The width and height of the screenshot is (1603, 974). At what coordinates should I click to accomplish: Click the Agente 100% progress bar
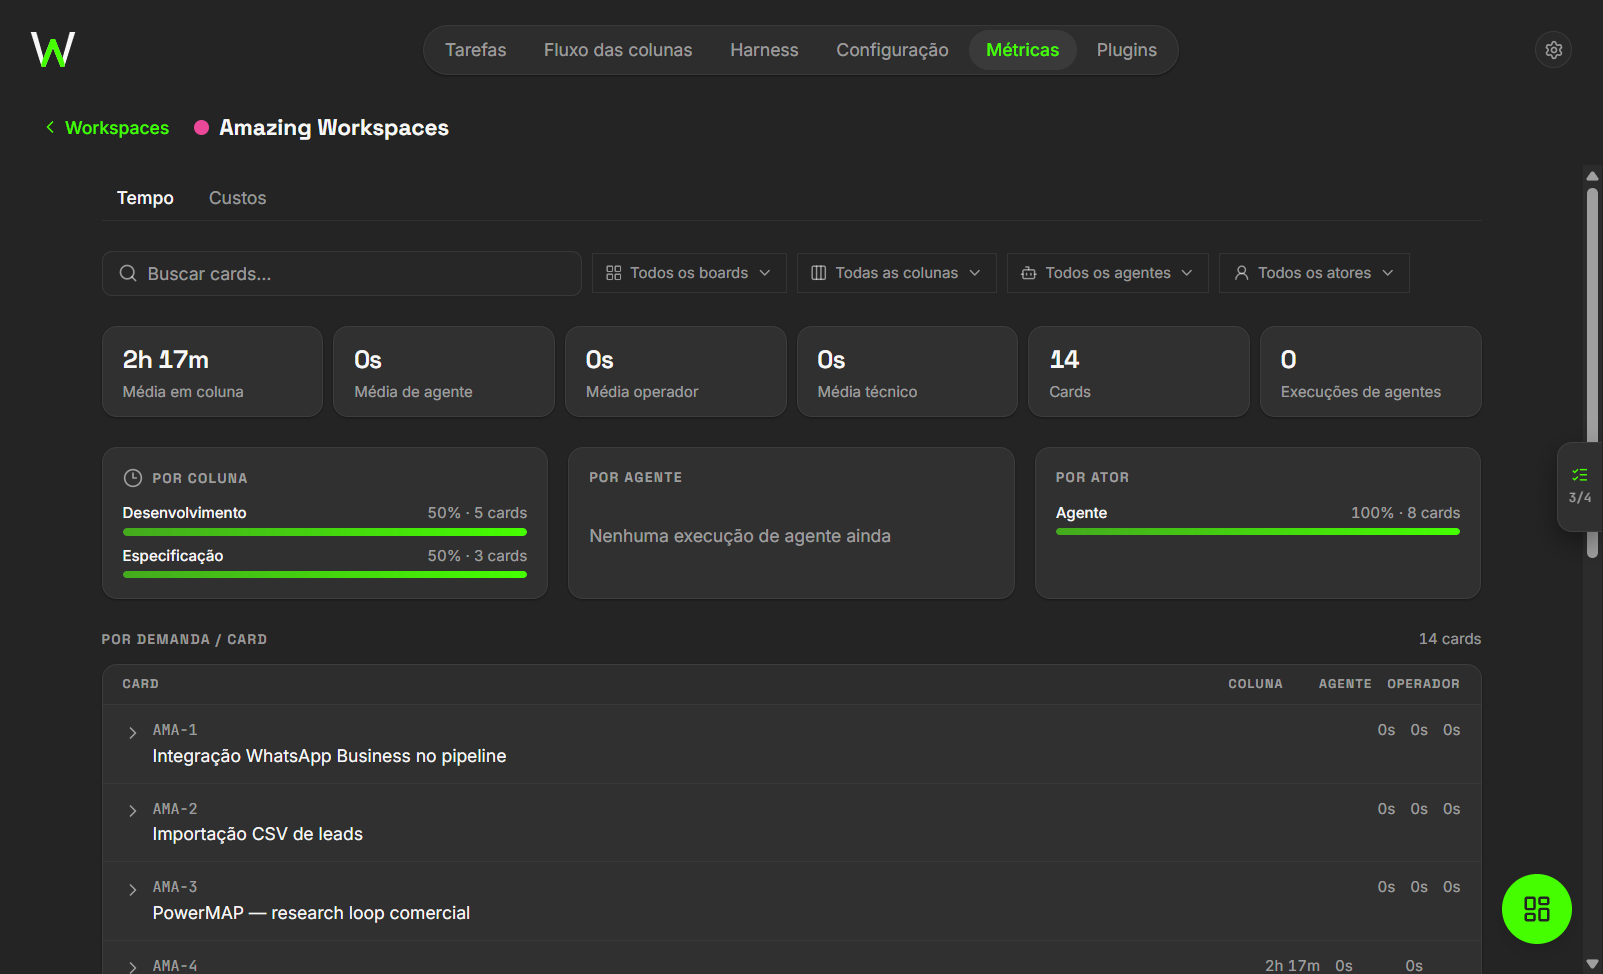[1257, 532]
